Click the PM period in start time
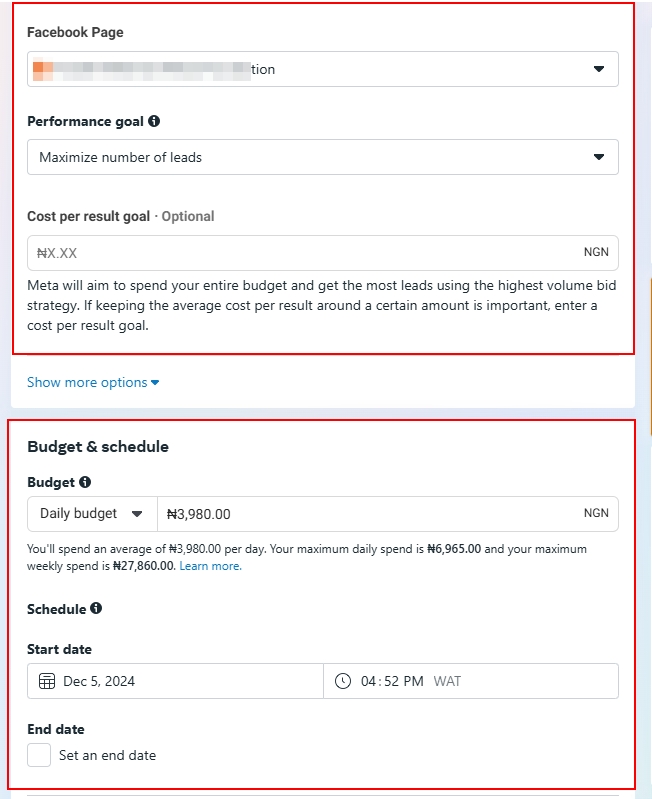This screenshot has height=799, width=652. pos(414,681)
